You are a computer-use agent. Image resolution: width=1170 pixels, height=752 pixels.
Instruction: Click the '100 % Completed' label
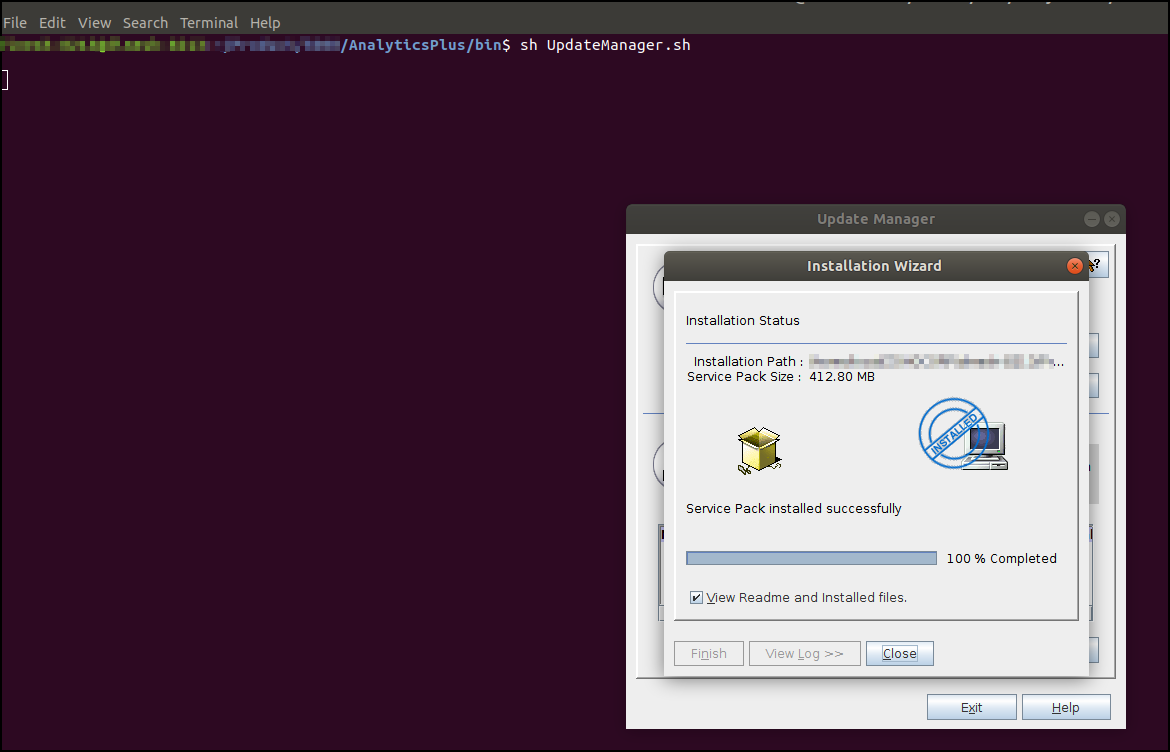tap(1001, 559)
